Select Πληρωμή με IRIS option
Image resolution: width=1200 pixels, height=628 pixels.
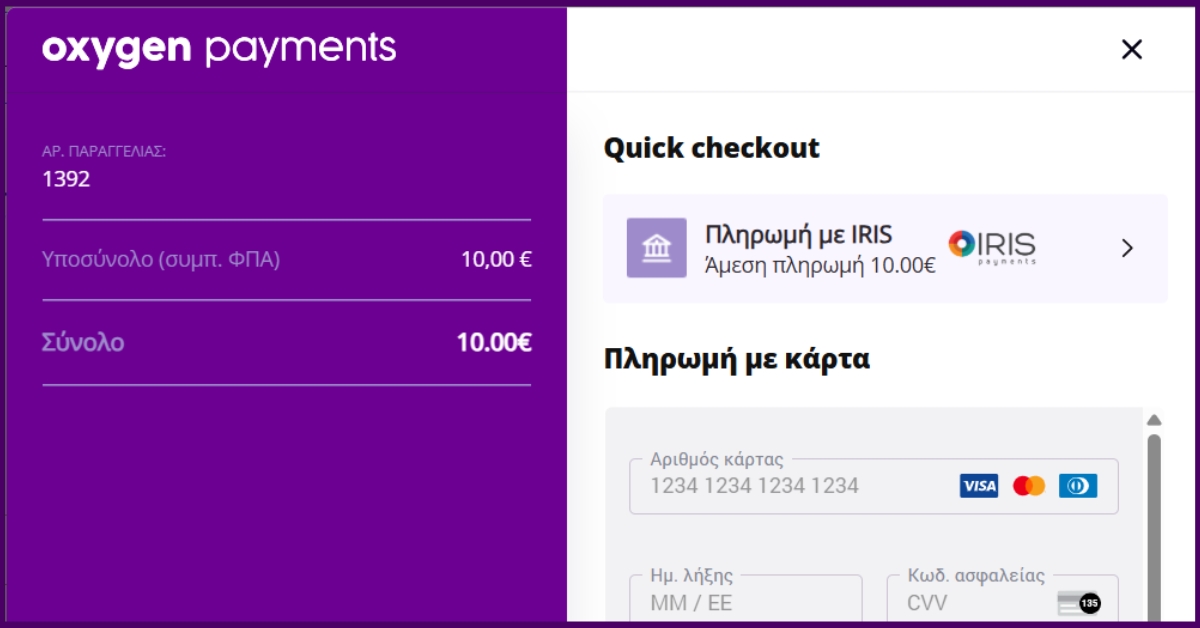point(885,248)
